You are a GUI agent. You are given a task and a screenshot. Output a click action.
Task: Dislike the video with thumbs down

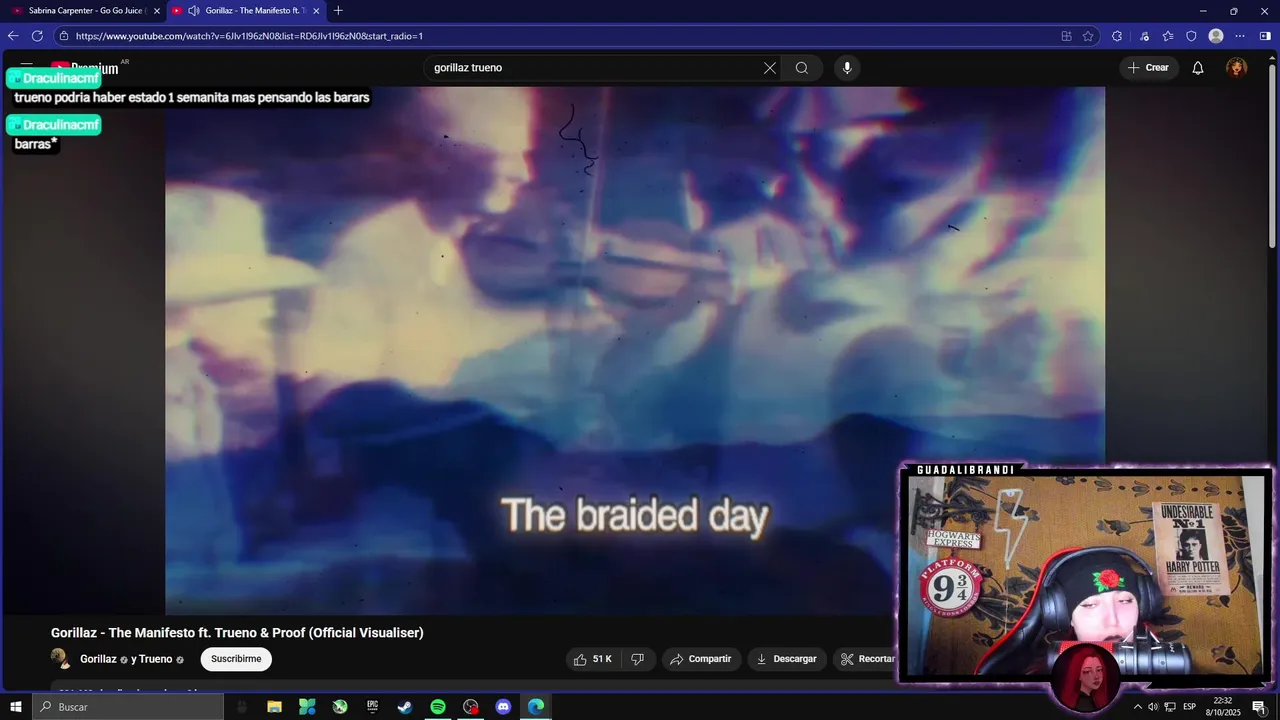pyautogui.click(x=638, y=659)
